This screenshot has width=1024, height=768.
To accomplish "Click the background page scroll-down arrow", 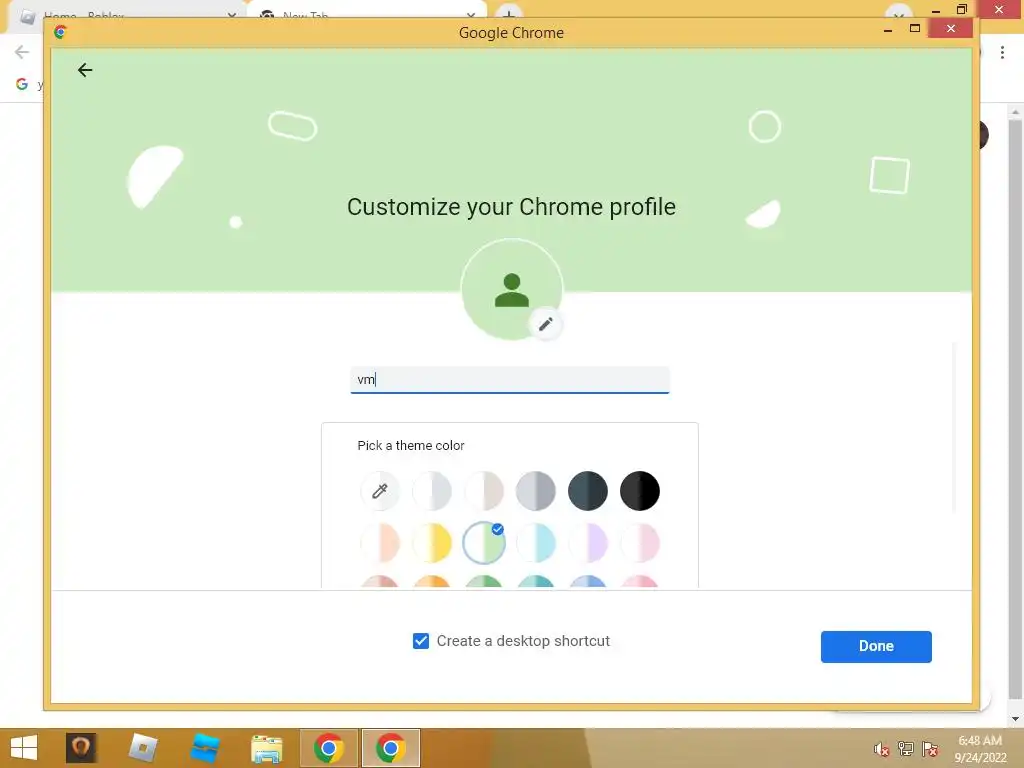I will [1015, 718].
